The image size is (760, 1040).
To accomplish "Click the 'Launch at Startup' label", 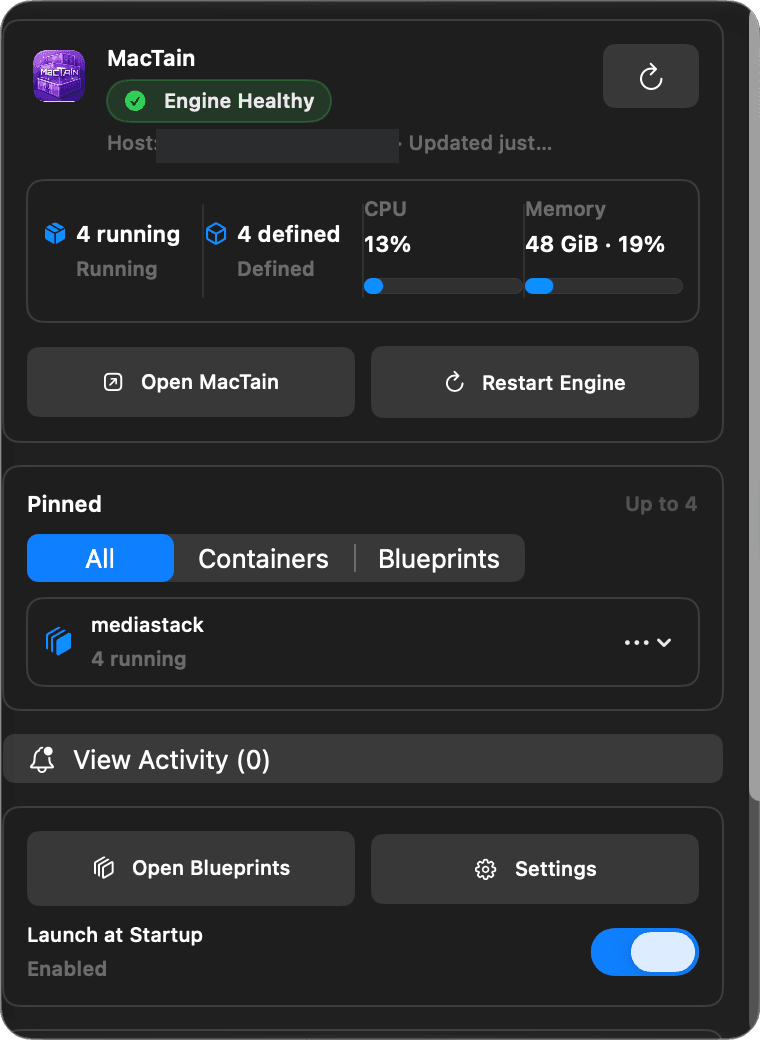I will point(115,935).
